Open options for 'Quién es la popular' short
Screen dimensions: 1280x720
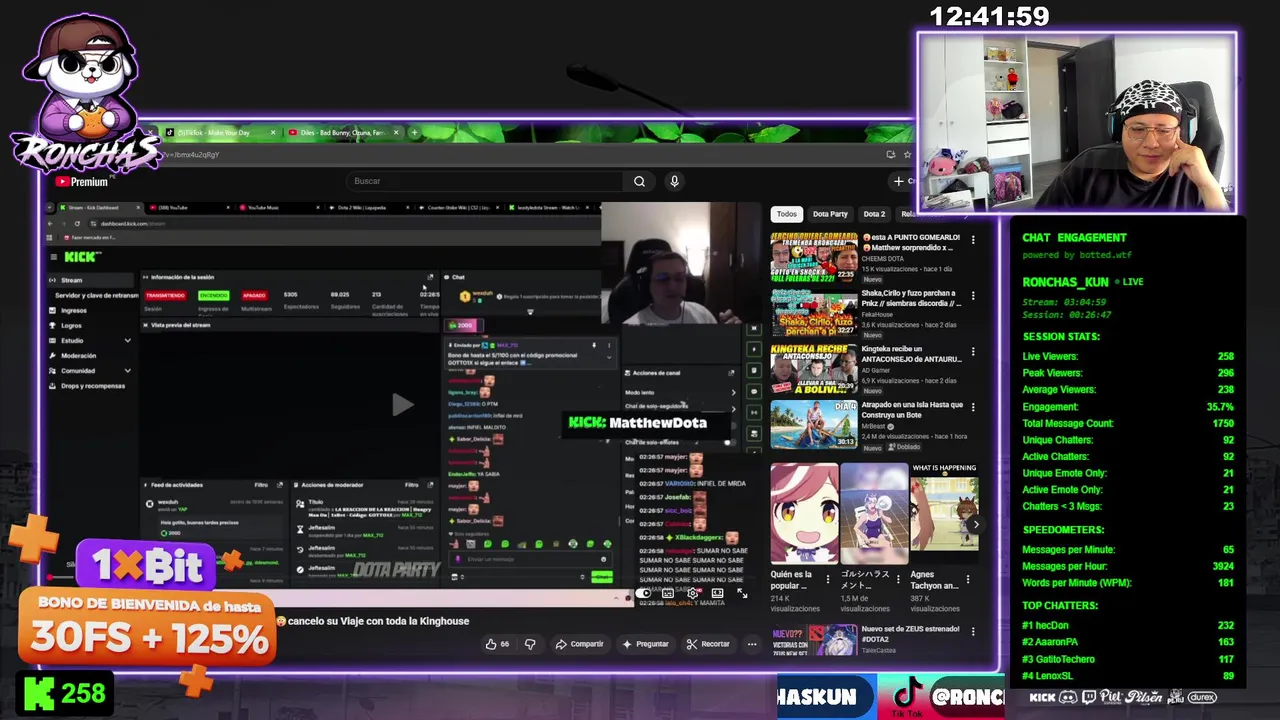(x=828, y=578)
